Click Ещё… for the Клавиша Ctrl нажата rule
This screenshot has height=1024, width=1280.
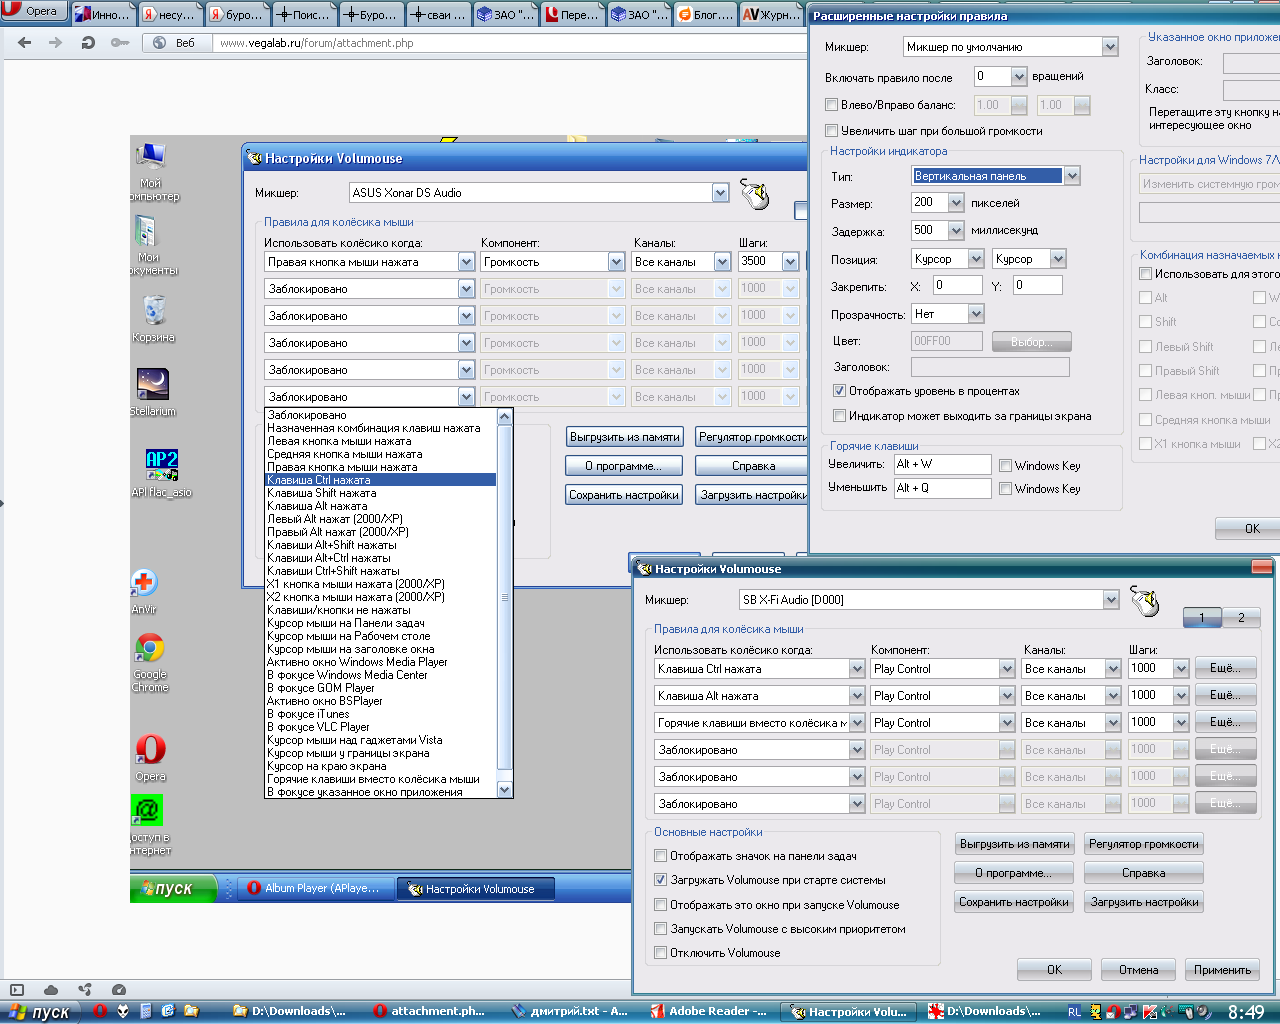click(1225, 668)
